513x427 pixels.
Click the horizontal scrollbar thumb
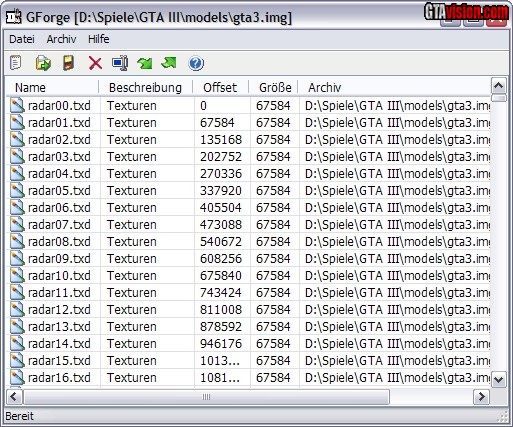click(206, 397)
